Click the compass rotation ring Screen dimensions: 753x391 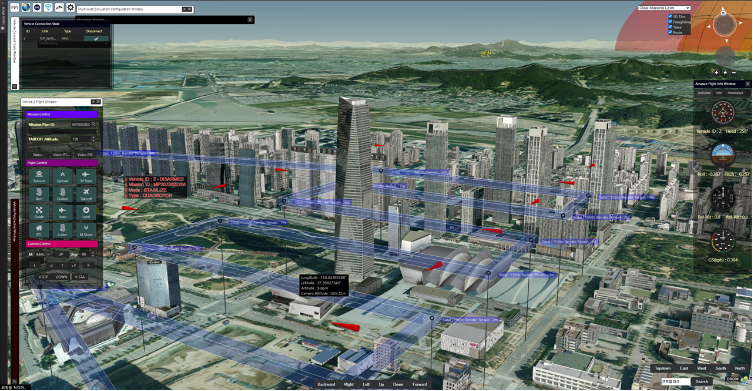725,24
